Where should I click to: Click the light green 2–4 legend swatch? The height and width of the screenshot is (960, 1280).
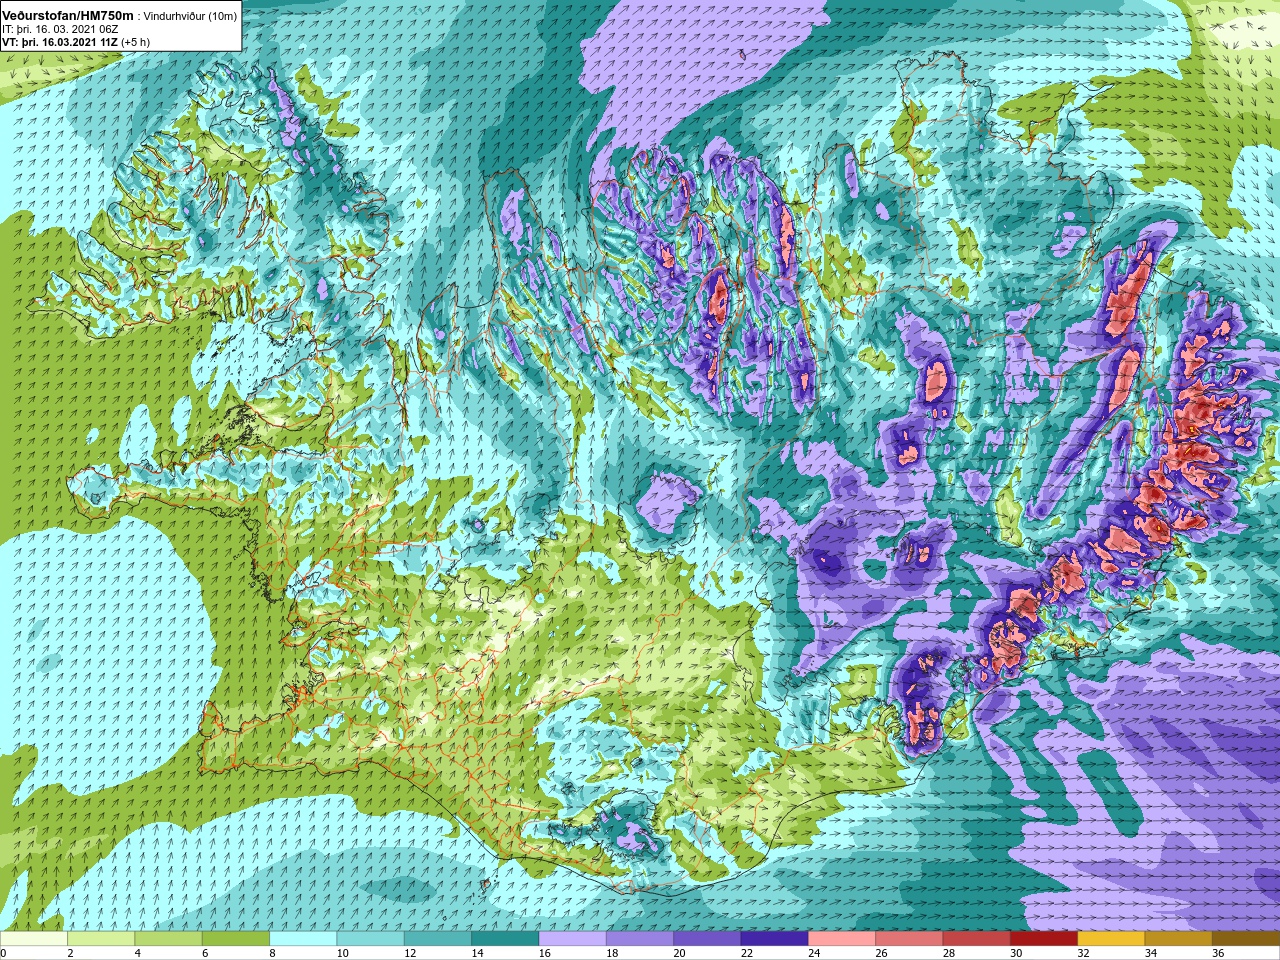click(101, 938)
